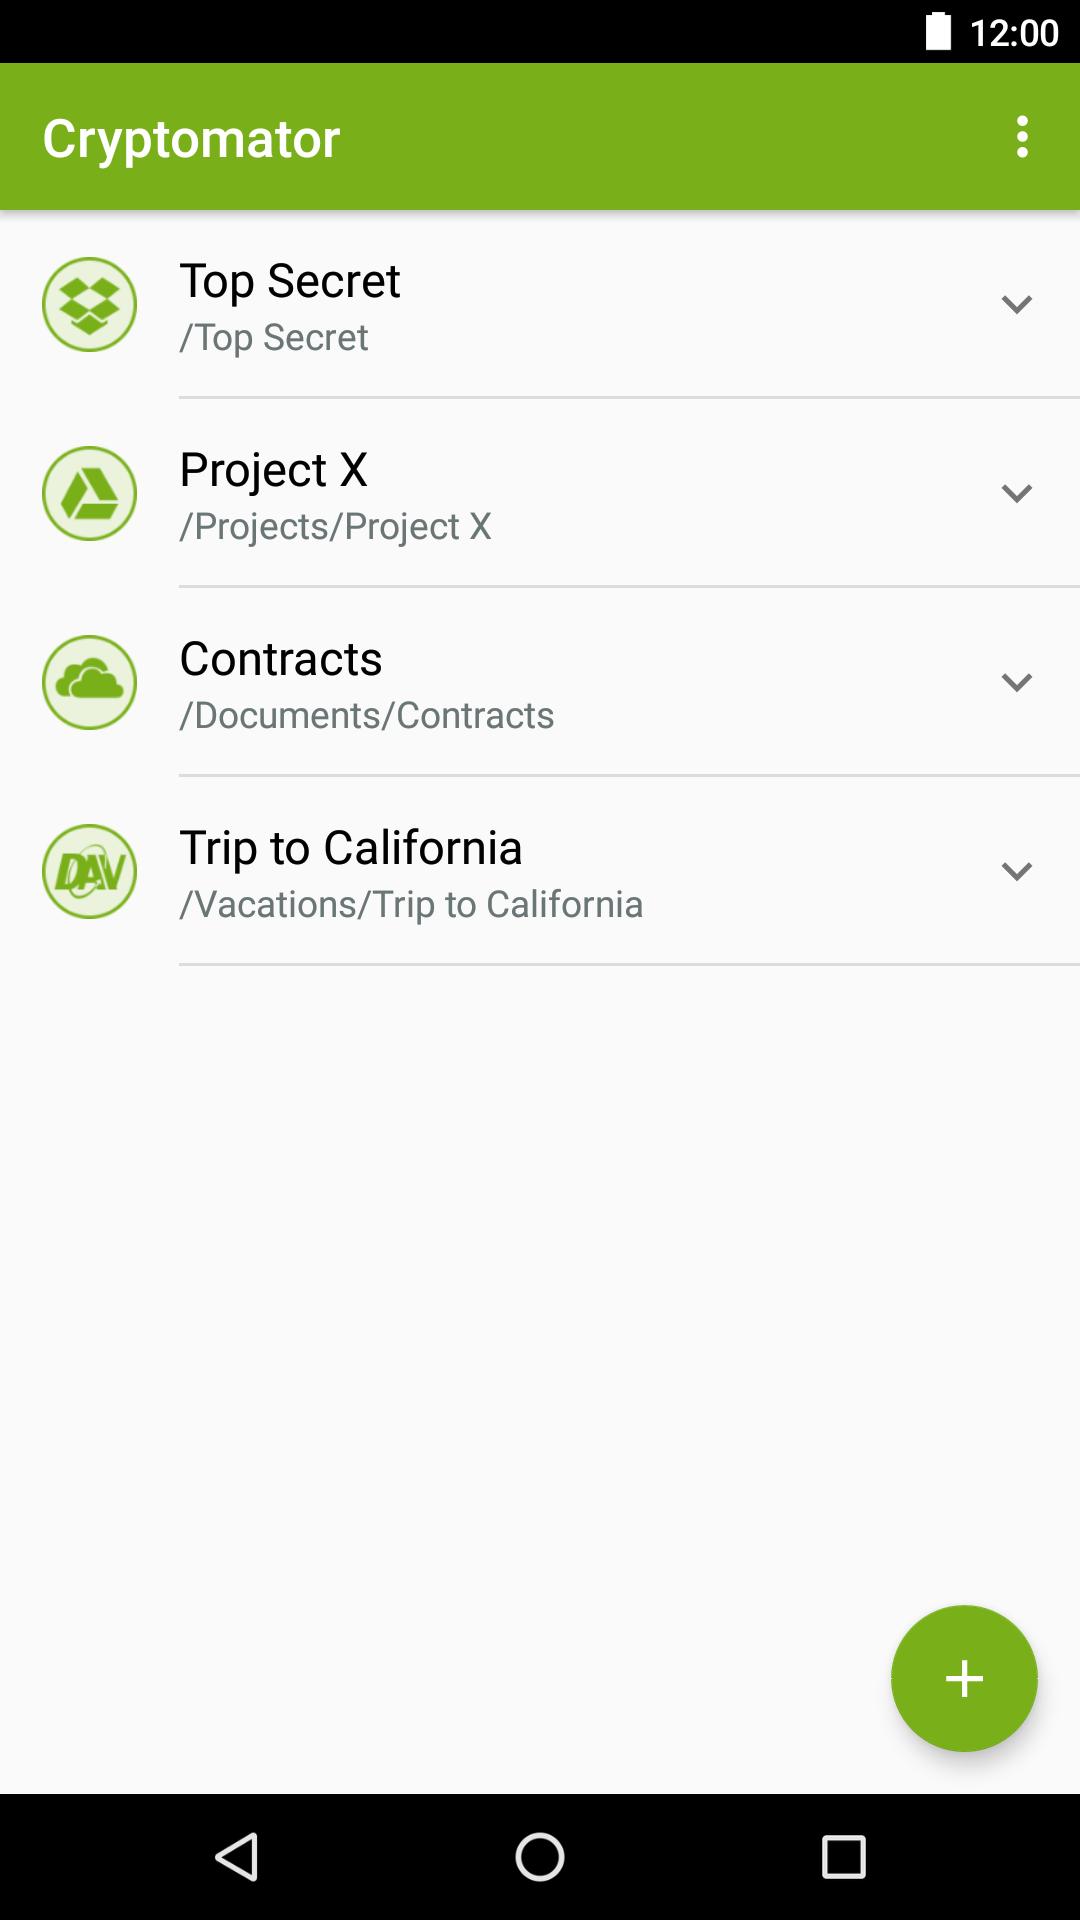Open the Top Secret vault
Screen dimensions: 1080x1920
(x=540, y=304)
